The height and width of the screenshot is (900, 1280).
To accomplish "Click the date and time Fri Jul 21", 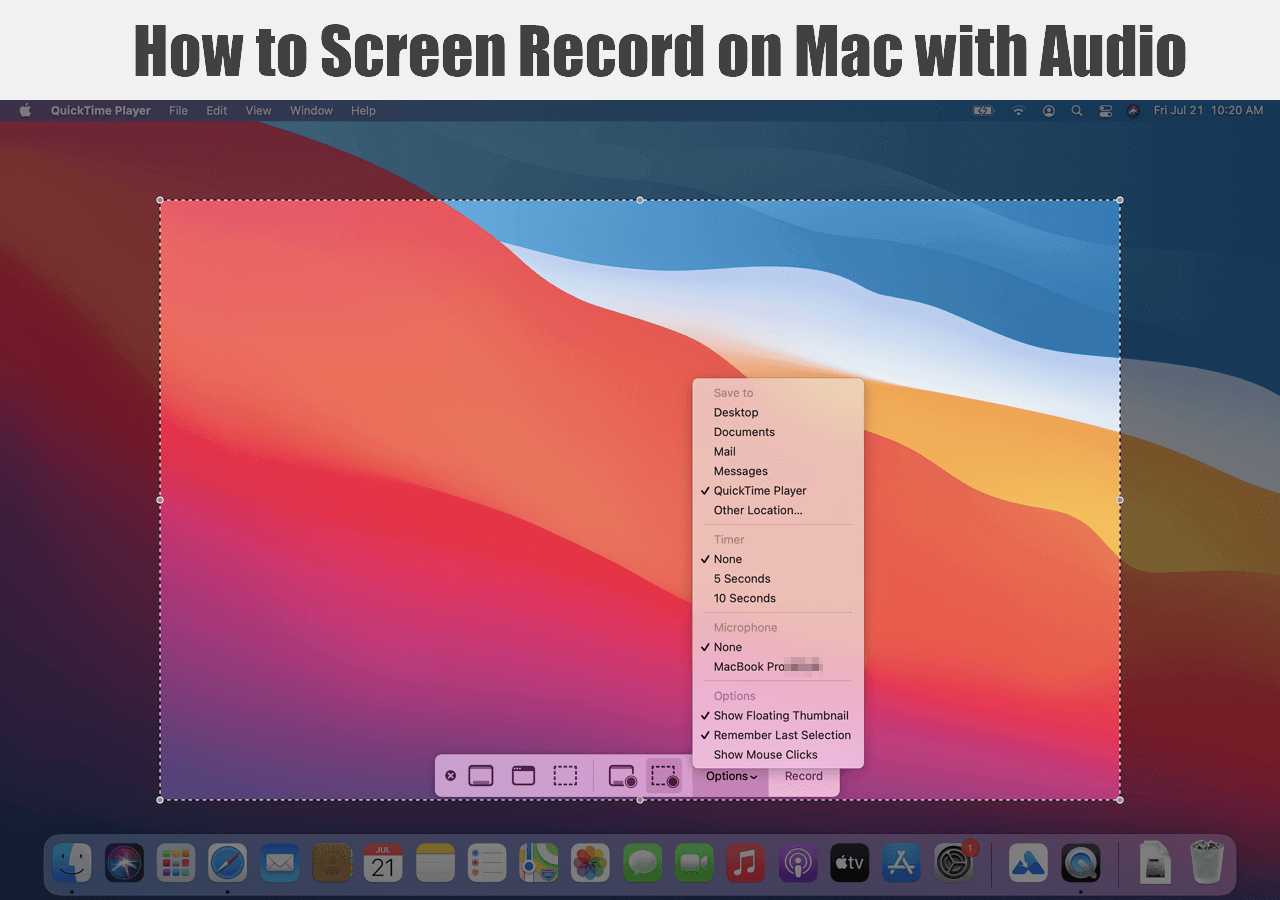I will click(x=1208, y=111).
